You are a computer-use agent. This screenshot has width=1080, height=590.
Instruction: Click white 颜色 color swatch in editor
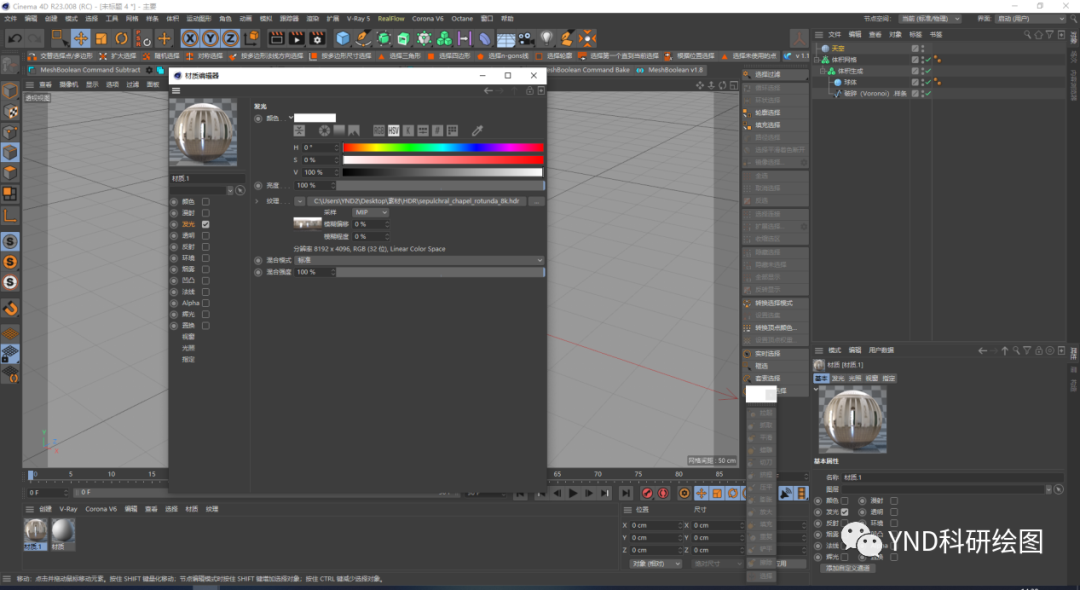(315, 118)
